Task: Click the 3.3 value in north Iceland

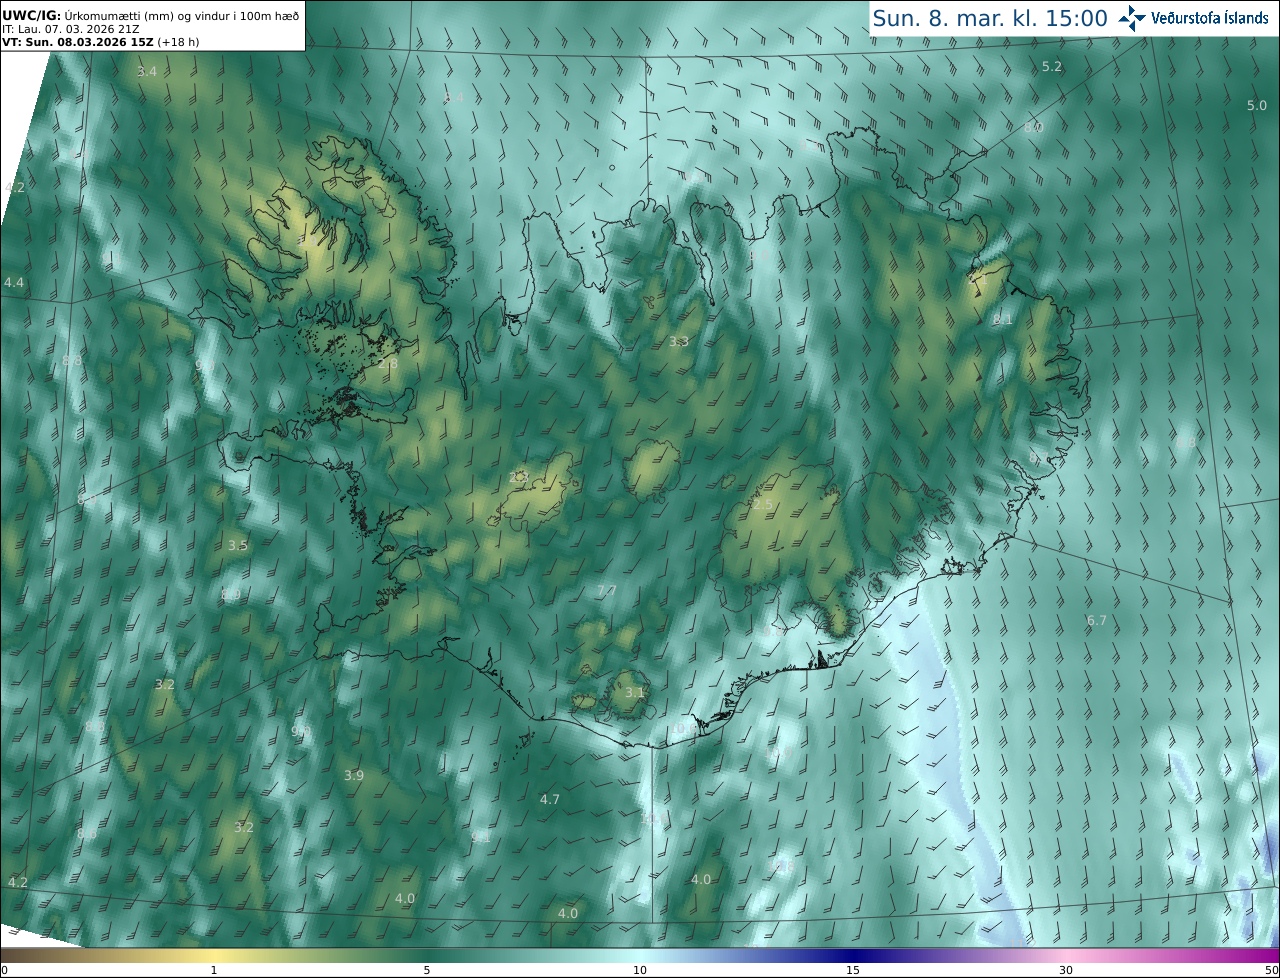Action: [x=679, y=342]
